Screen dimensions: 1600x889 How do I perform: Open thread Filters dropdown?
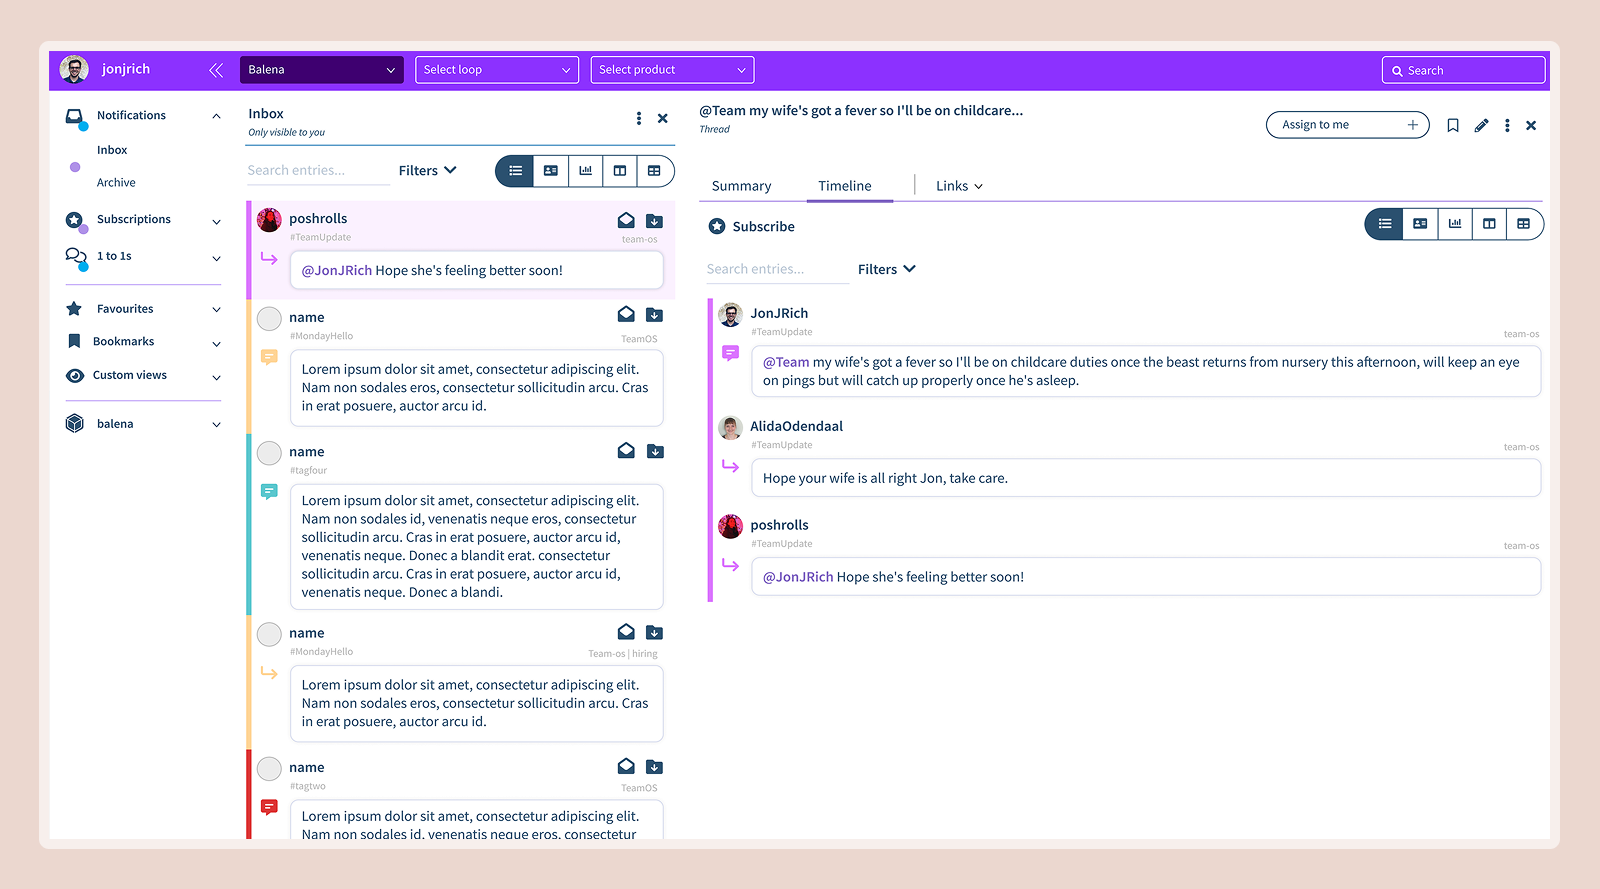[887, 269]
